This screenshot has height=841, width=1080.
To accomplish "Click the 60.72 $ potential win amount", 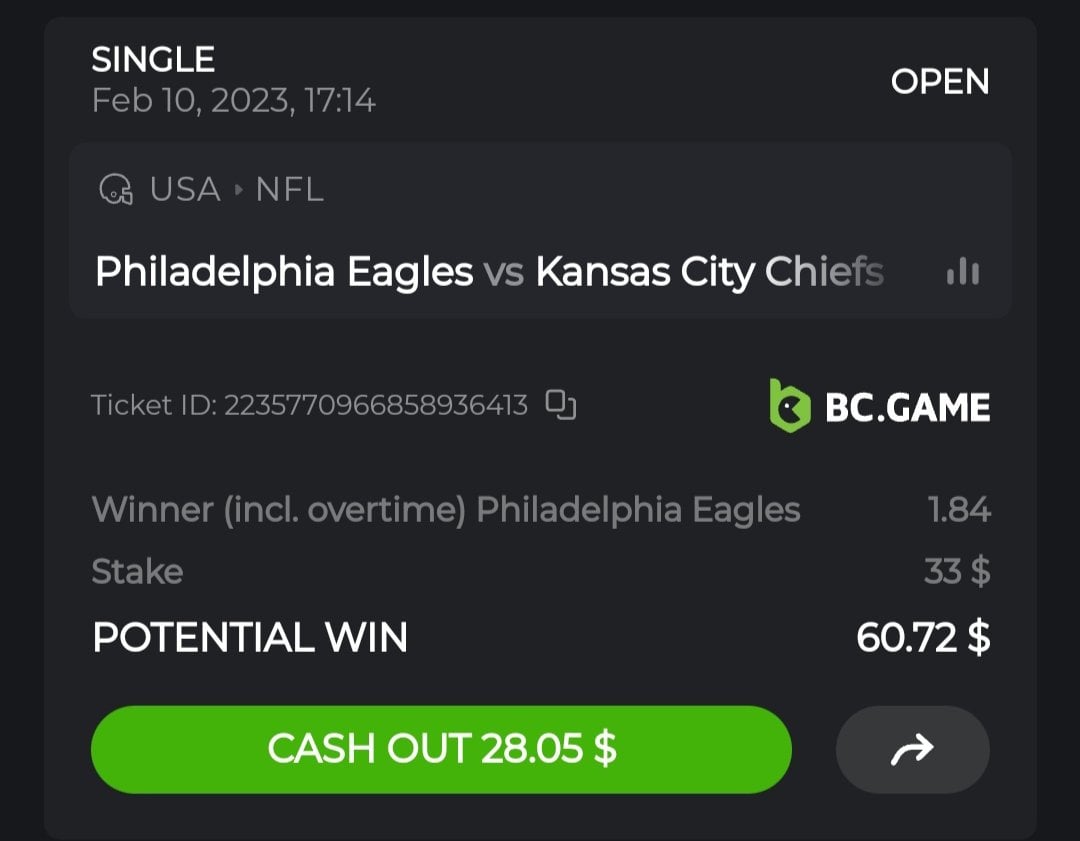I will 923,637.
